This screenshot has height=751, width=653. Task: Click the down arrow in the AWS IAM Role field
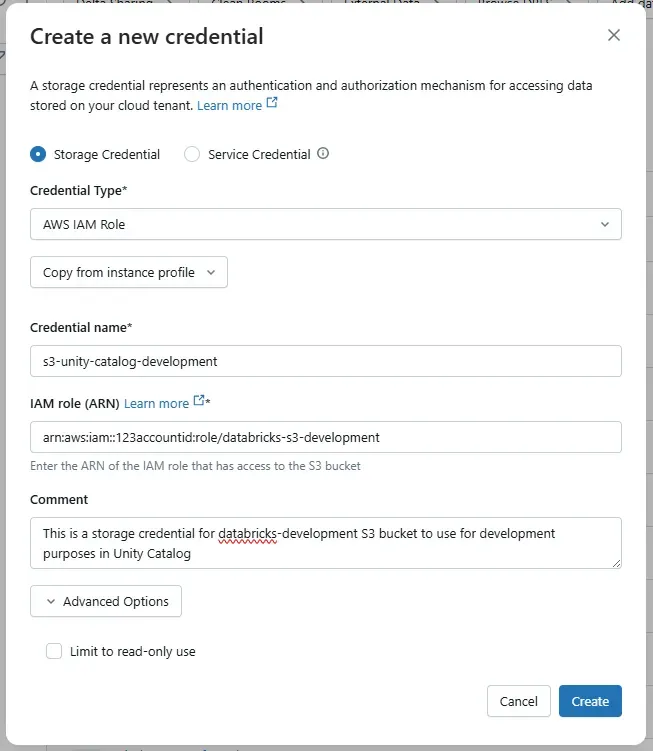click(604, 225)
